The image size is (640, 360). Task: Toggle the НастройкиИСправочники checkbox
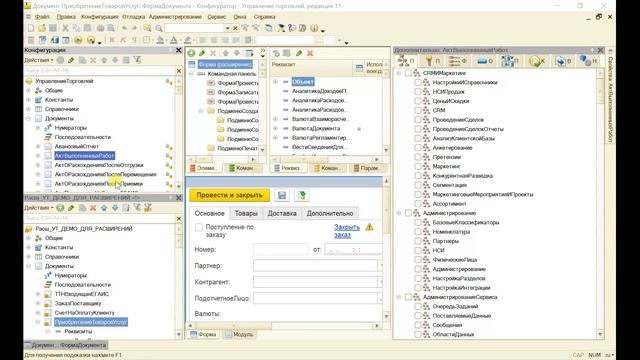click(x=418, y=82)
